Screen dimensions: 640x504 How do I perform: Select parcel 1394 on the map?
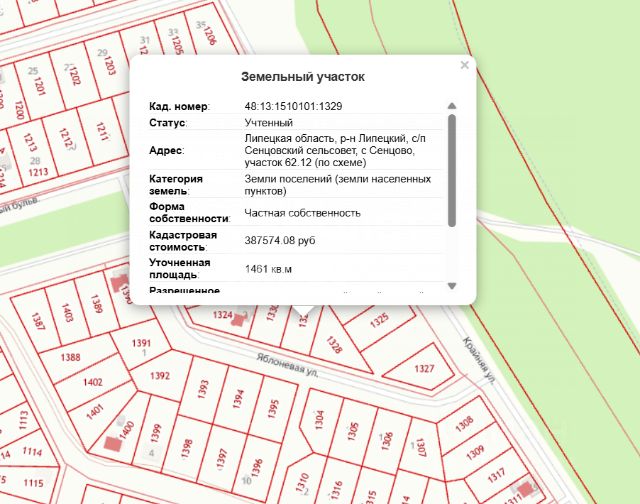click(x=238, y=399)
